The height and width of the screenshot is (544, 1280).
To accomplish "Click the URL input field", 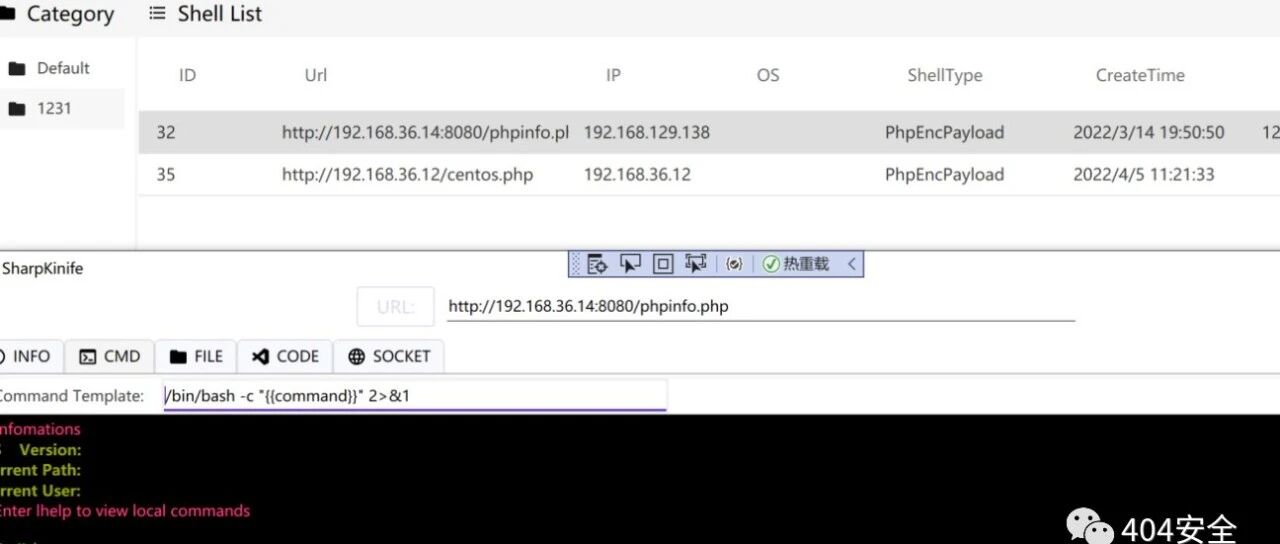I will click(761, 306).
